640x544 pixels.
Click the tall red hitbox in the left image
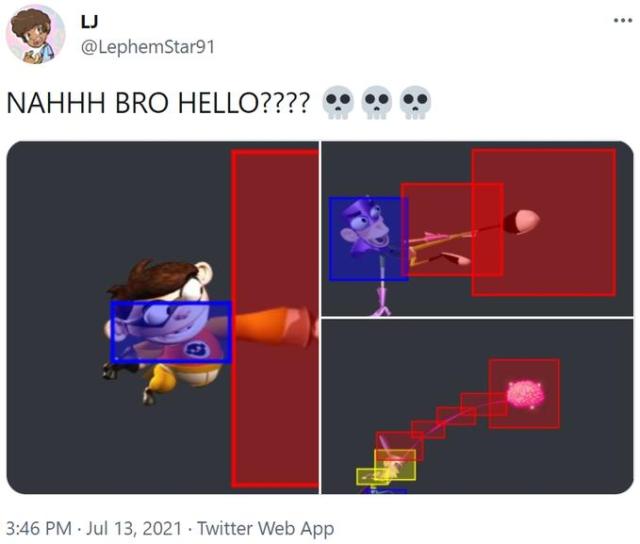[x=275, y=319]
